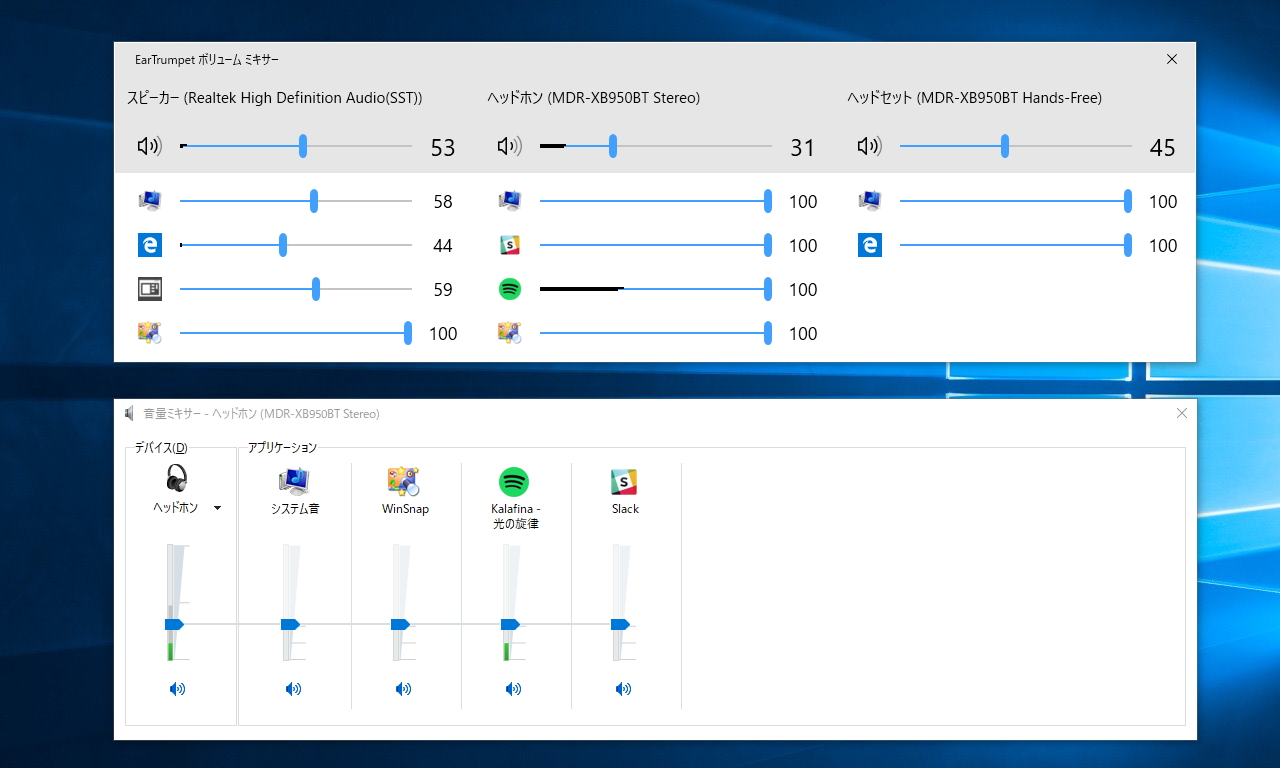This screenshot has height=768, width=1280.
Task: Mute Spotify Kalafina track in 音量ミキサー
Action: point(513,689)
